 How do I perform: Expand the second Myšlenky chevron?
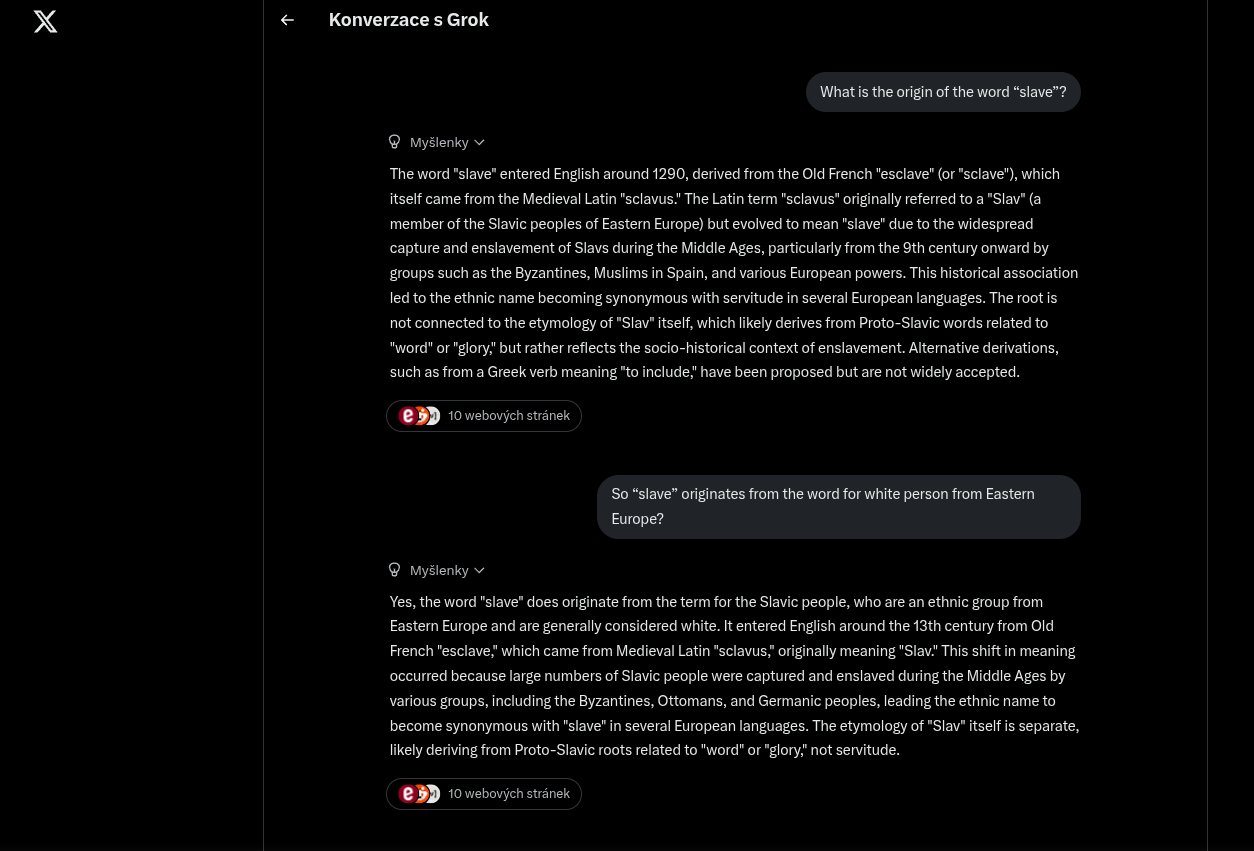(x=479, y=571)
